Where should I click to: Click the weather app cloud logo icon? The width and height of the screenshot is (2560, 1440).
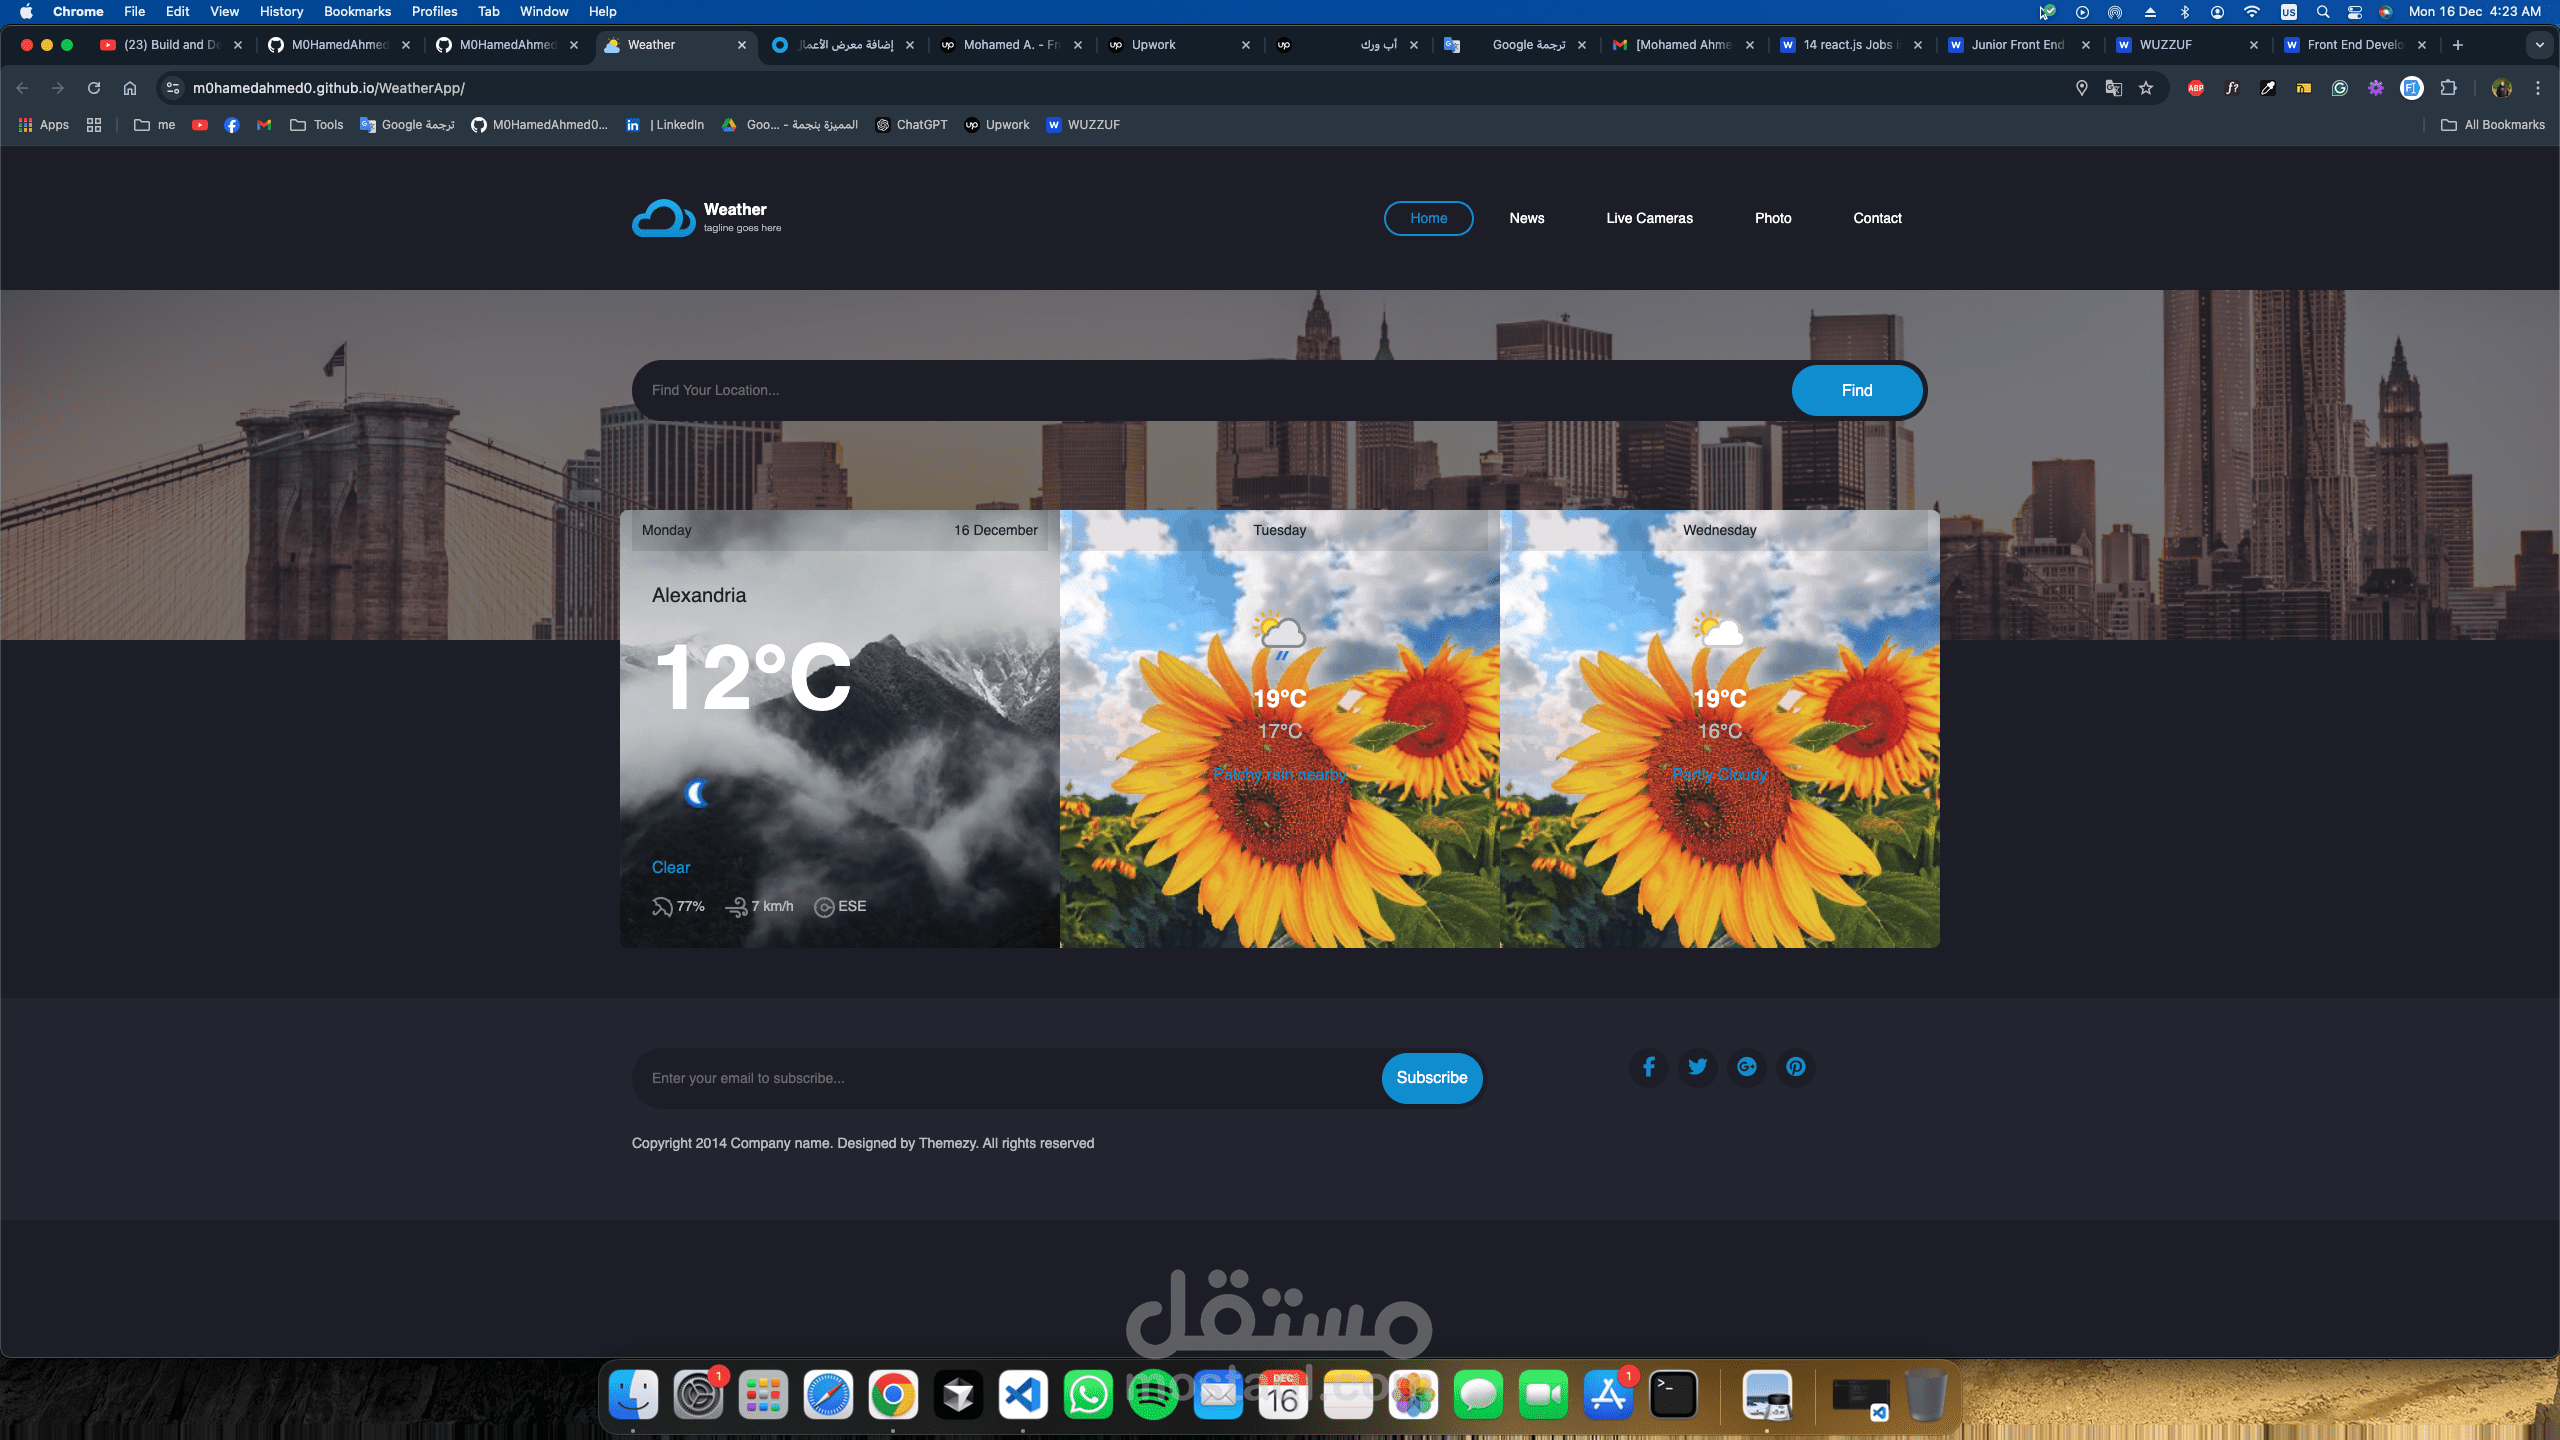[661, 218]
